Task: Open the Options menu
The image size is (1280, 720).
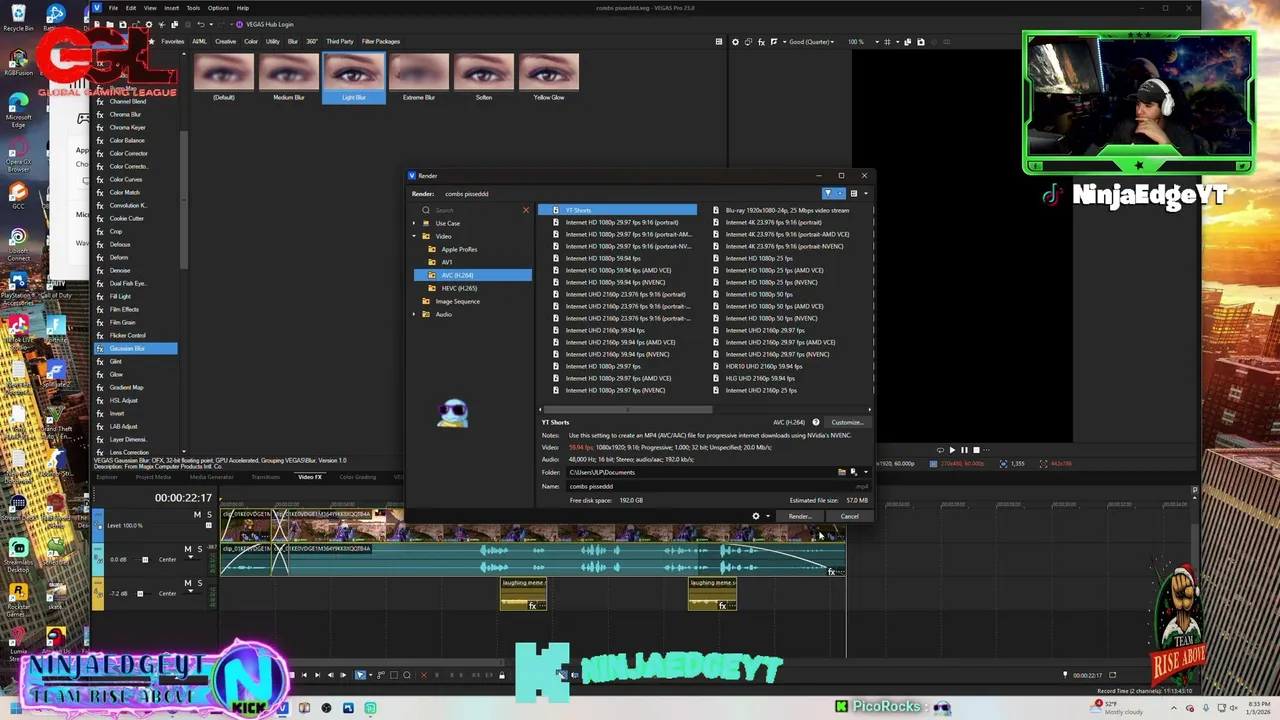Action: pos(218,8)
